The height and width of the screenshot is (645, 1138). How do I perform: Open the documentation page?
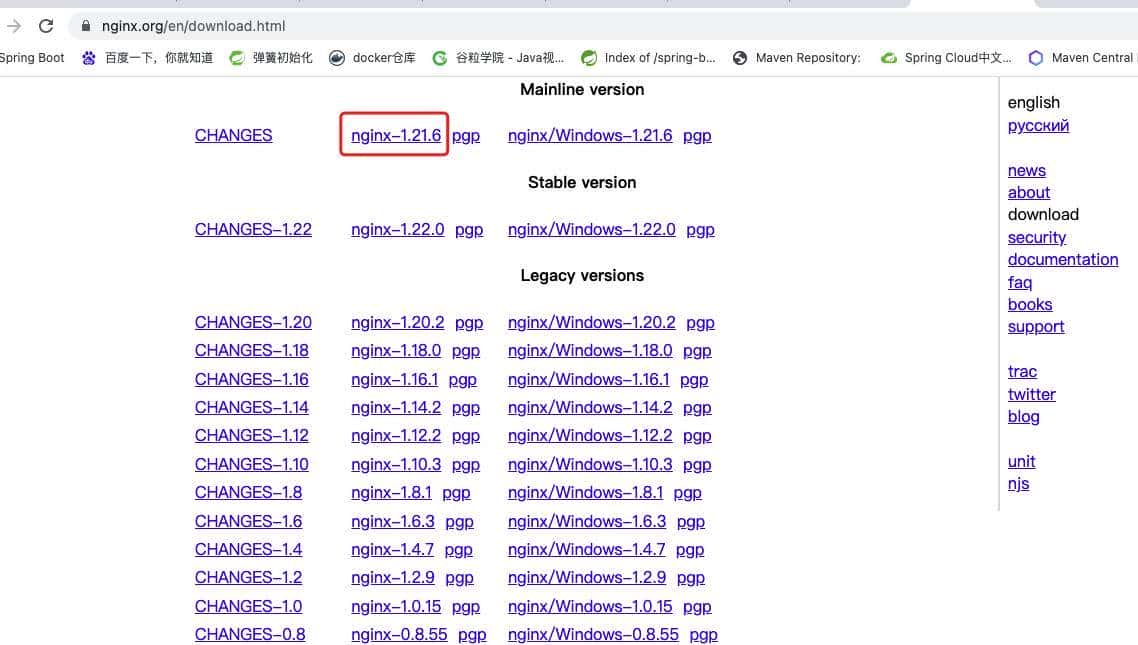point(1063,259)
